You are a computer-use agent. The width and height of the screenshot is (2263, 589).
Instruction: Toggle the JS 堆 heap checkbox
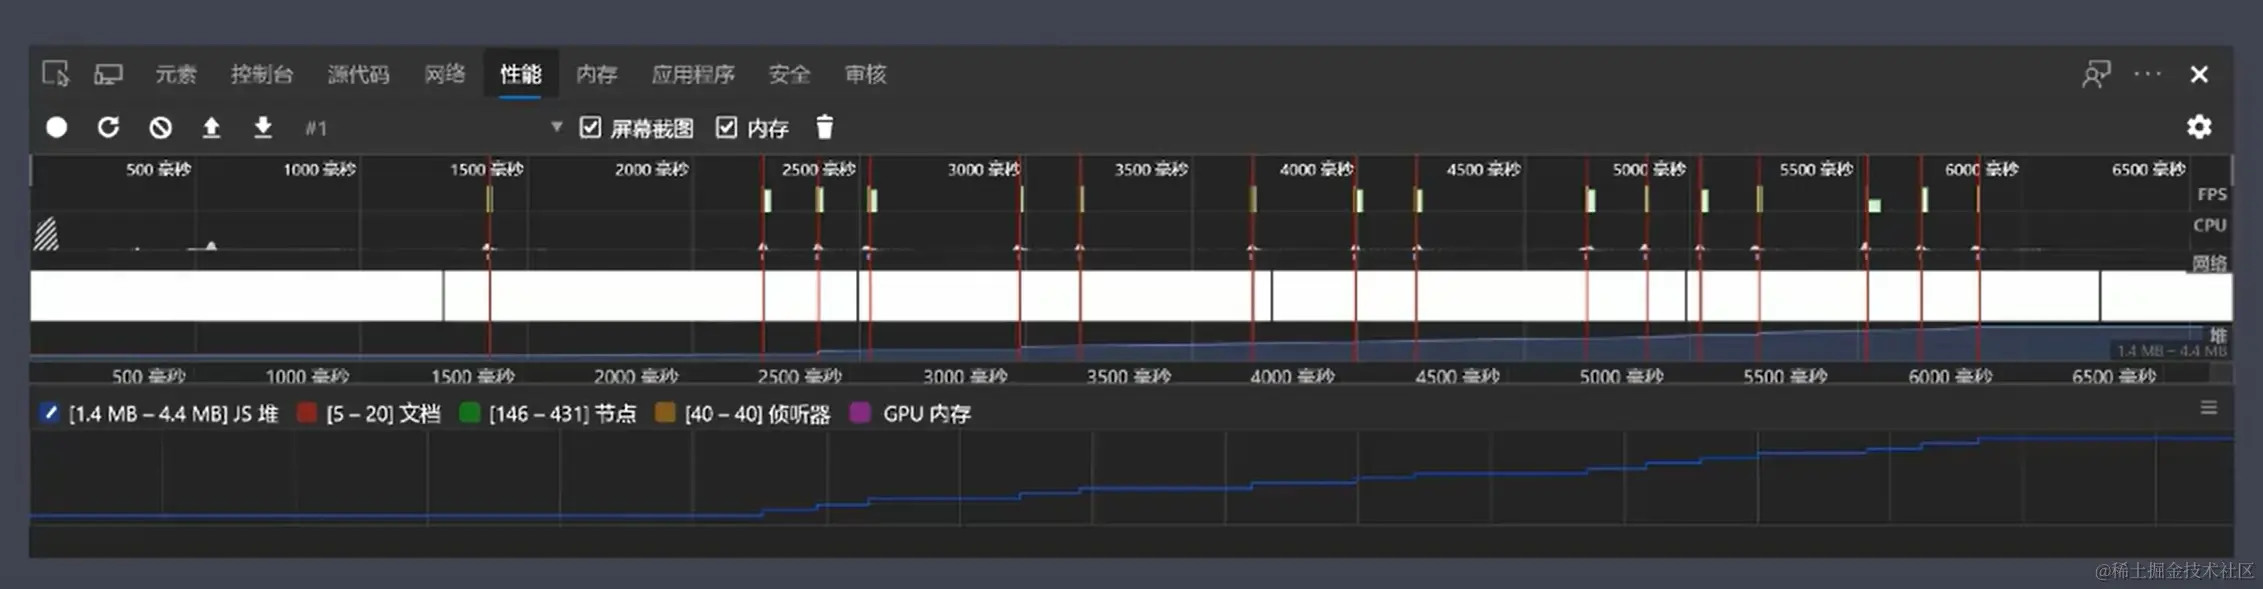pos(49,413)
